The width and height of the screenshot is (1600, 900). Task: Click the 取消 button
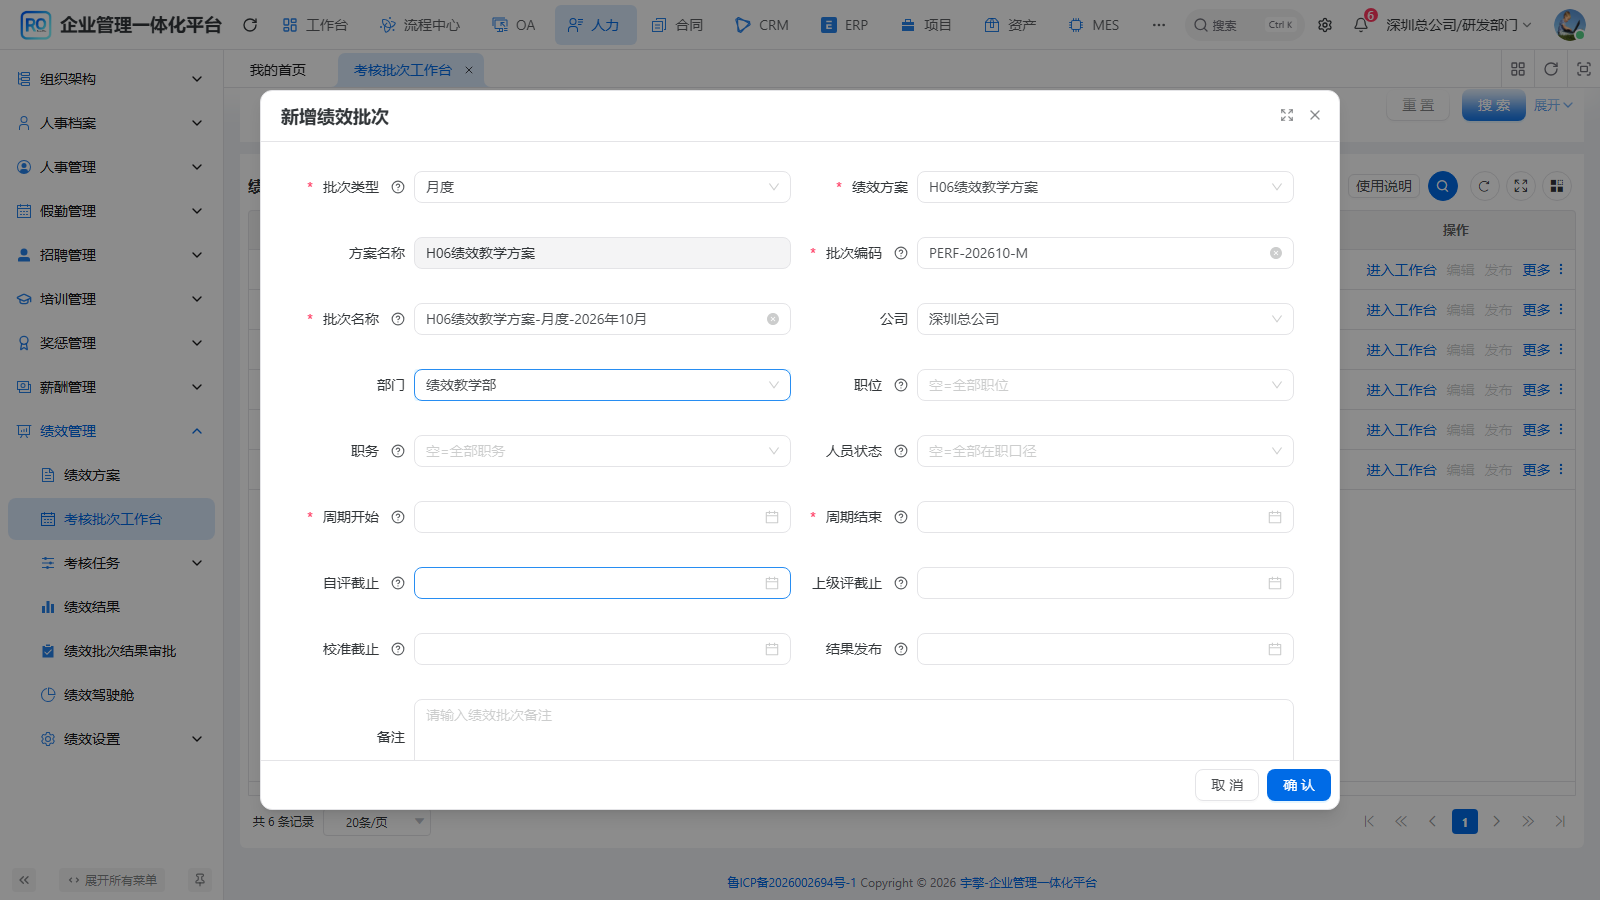(1227, 785)
